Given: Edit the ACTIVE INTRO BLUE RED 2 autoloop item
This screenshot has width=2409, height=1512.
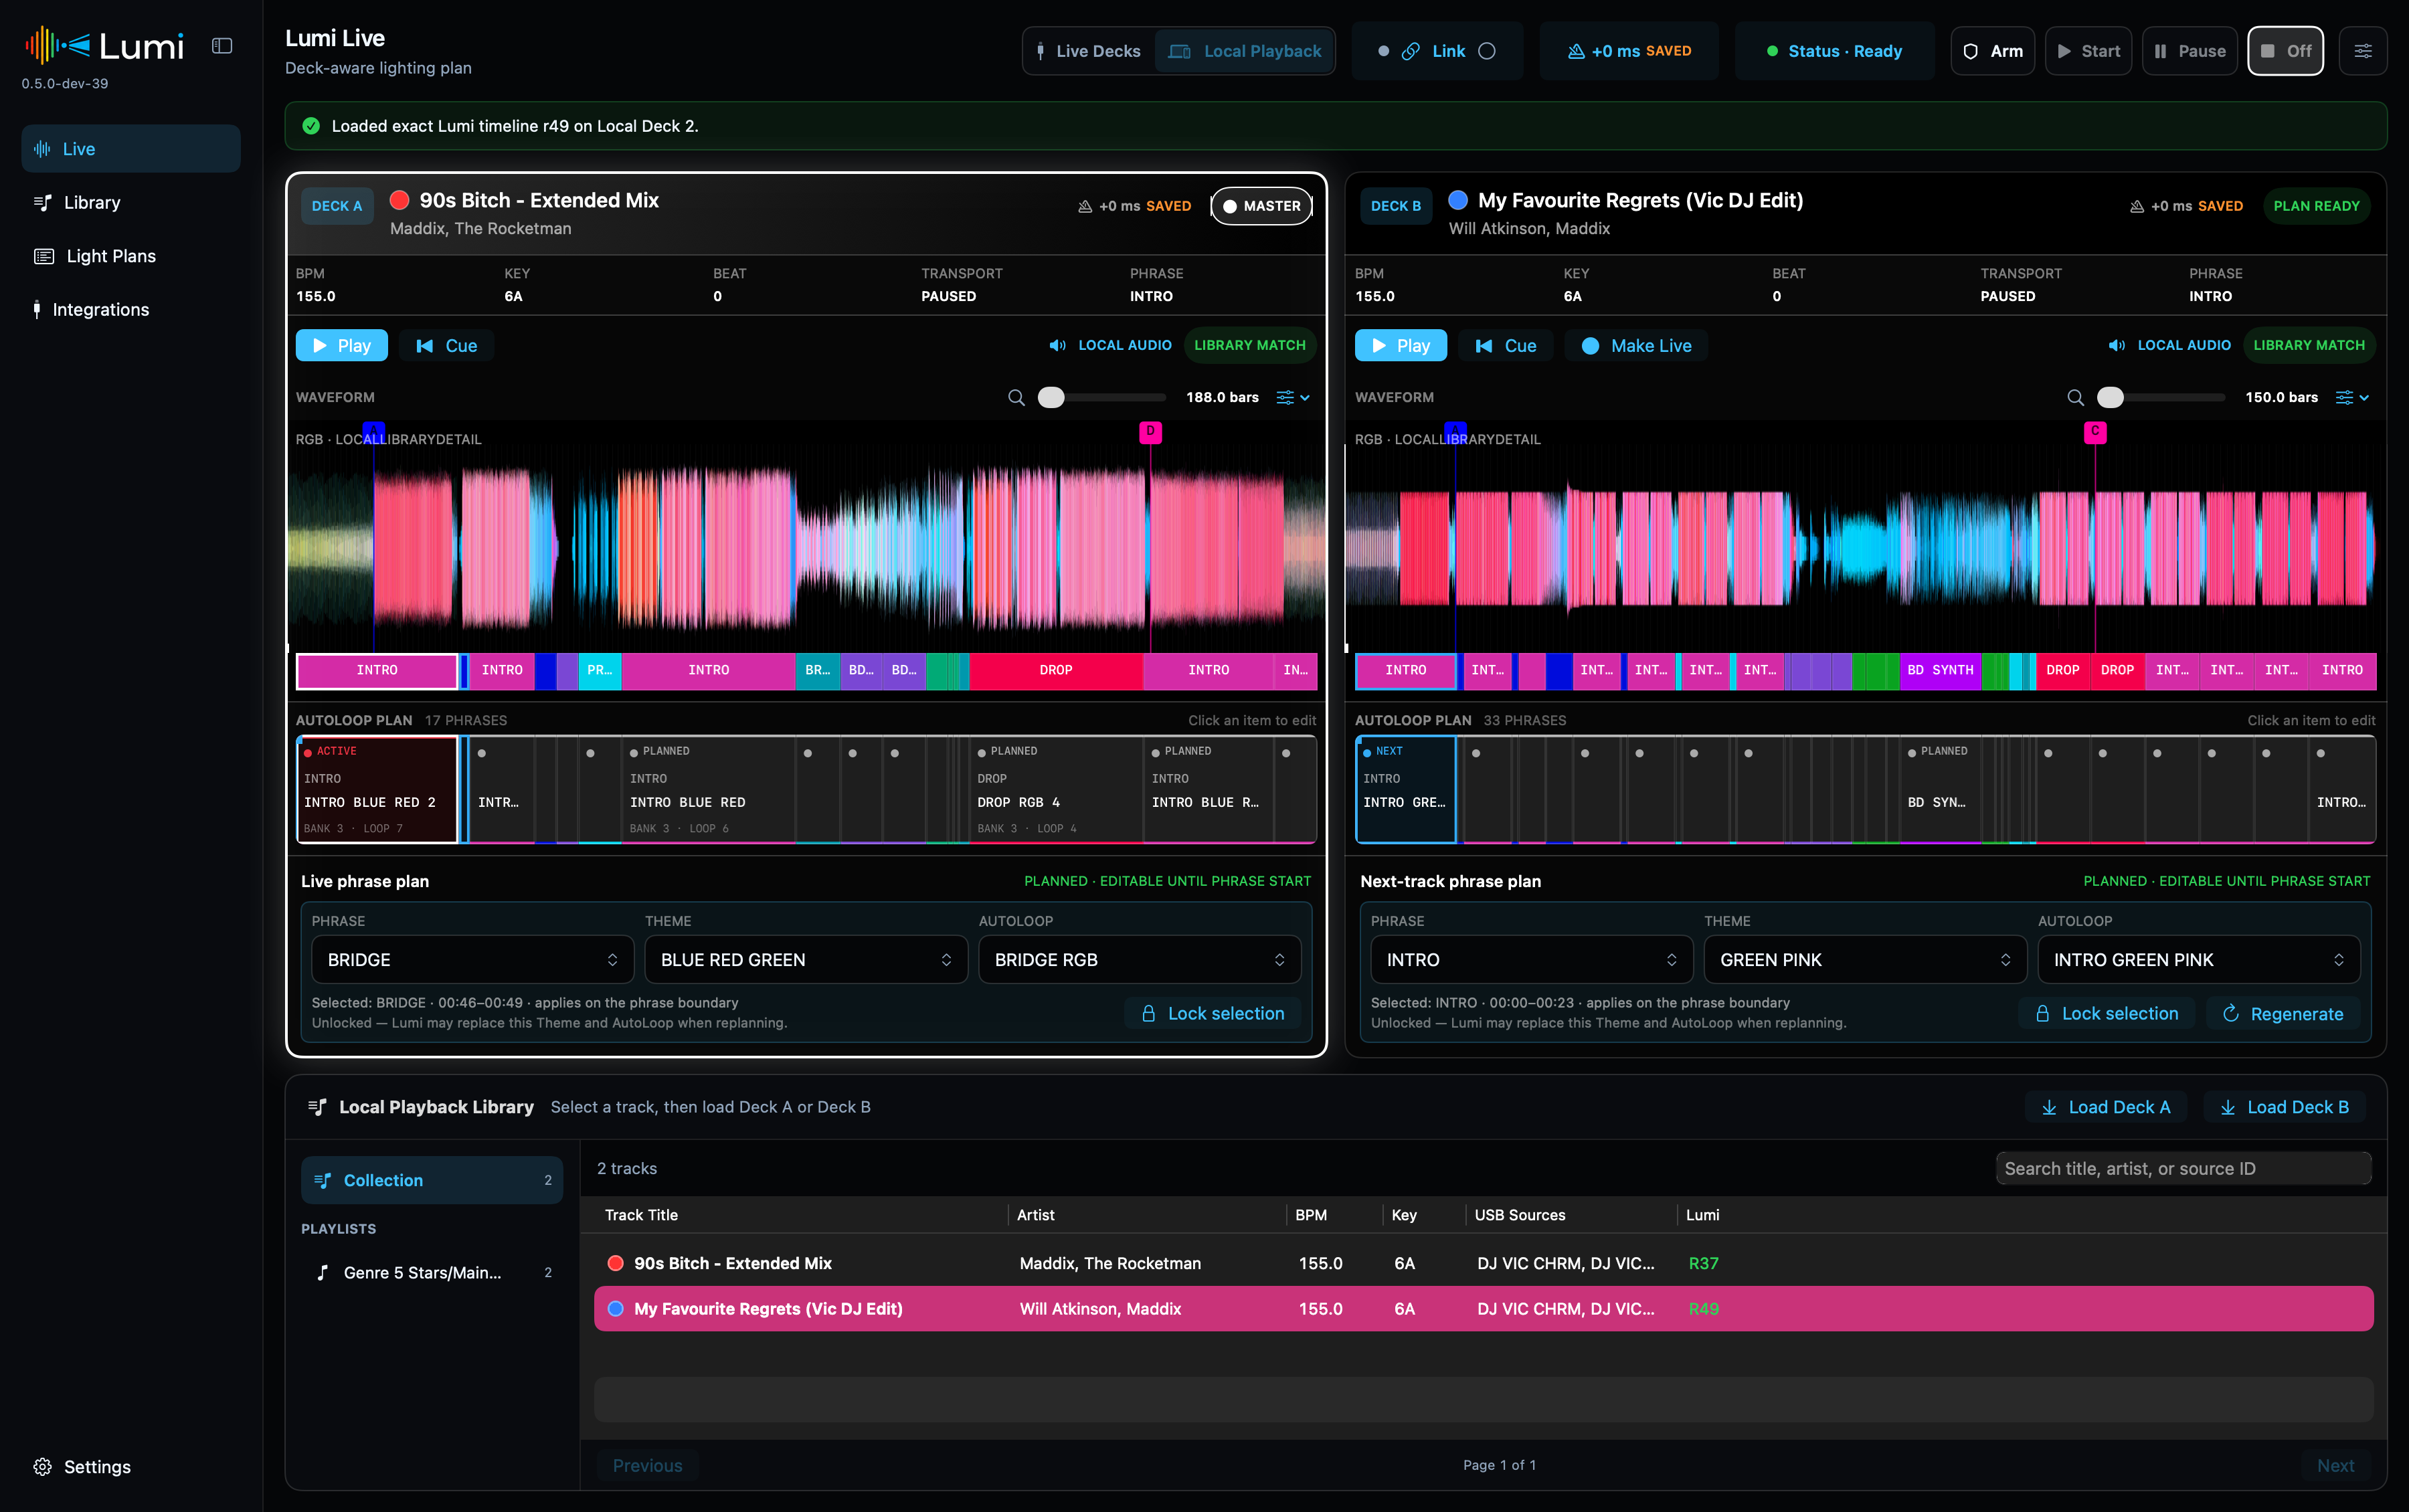Looking at the screenshot, I should click(x=377, y=789).
